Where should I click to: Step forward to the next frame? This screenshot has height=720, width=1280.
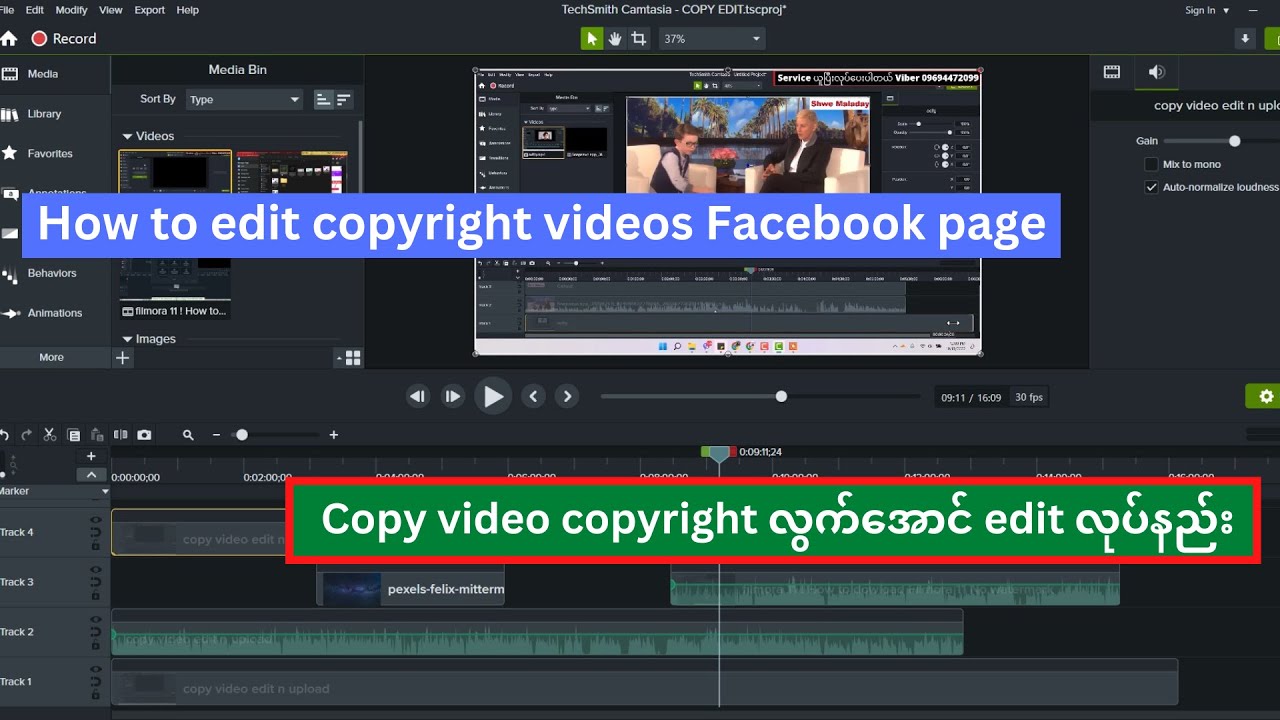point(453,397)
